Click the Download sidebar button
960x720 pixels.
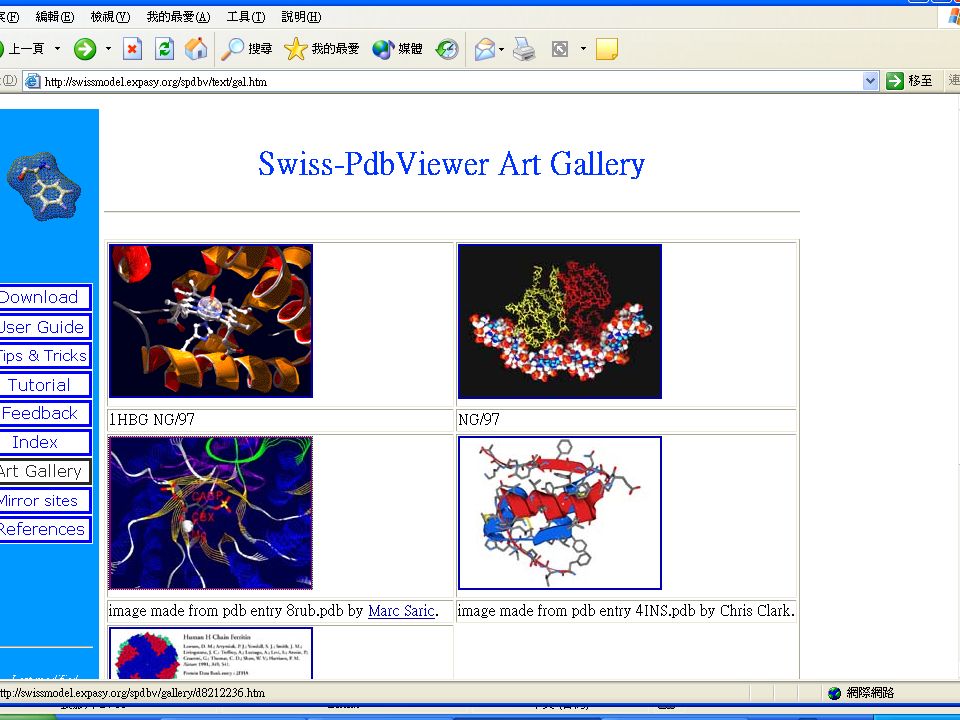click(44, 297)
